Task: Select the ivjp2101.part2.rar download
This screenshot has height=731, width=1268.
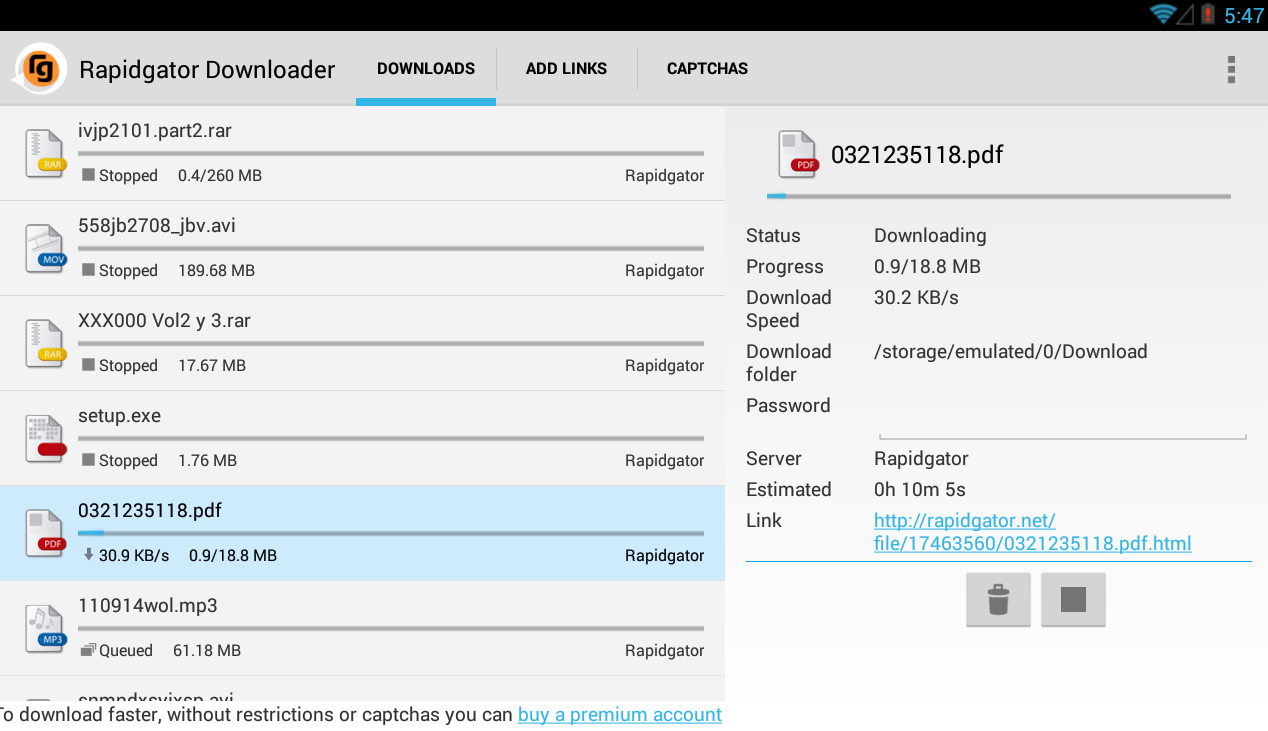Action: pyautogui.click(x=362, y=153)
